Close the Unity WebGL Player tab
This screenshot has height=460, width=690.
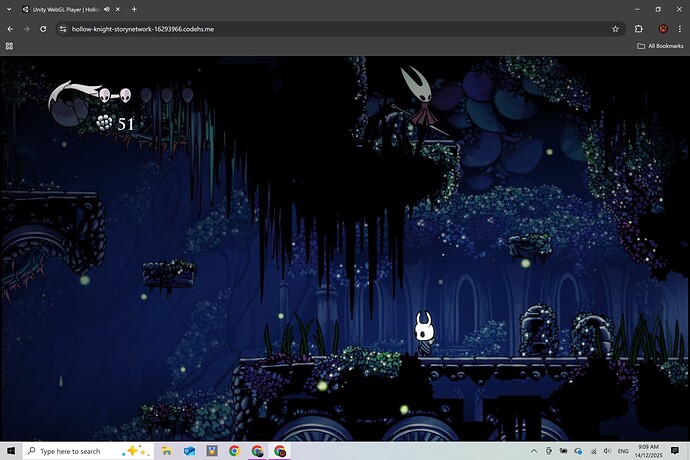(x=118, y=9)
